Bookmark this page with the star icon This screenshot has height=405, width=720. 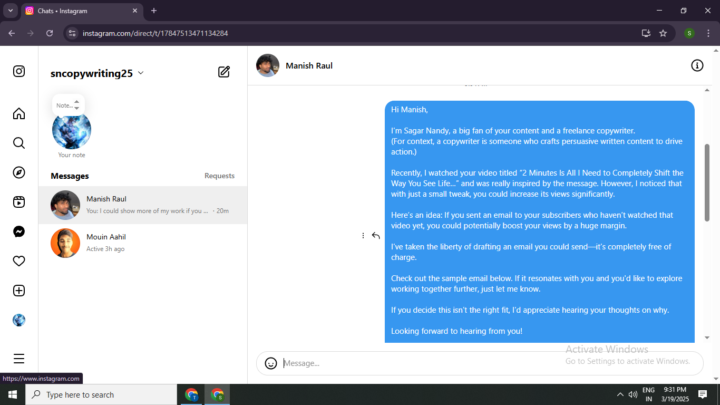(x=663, y=33)
